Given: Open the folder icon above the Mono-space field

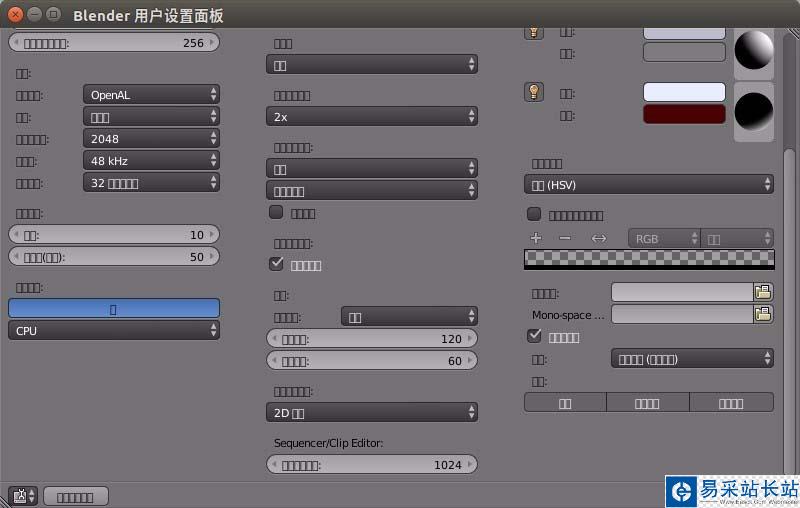Looking at the screenshot, I should tap(763, 292).
